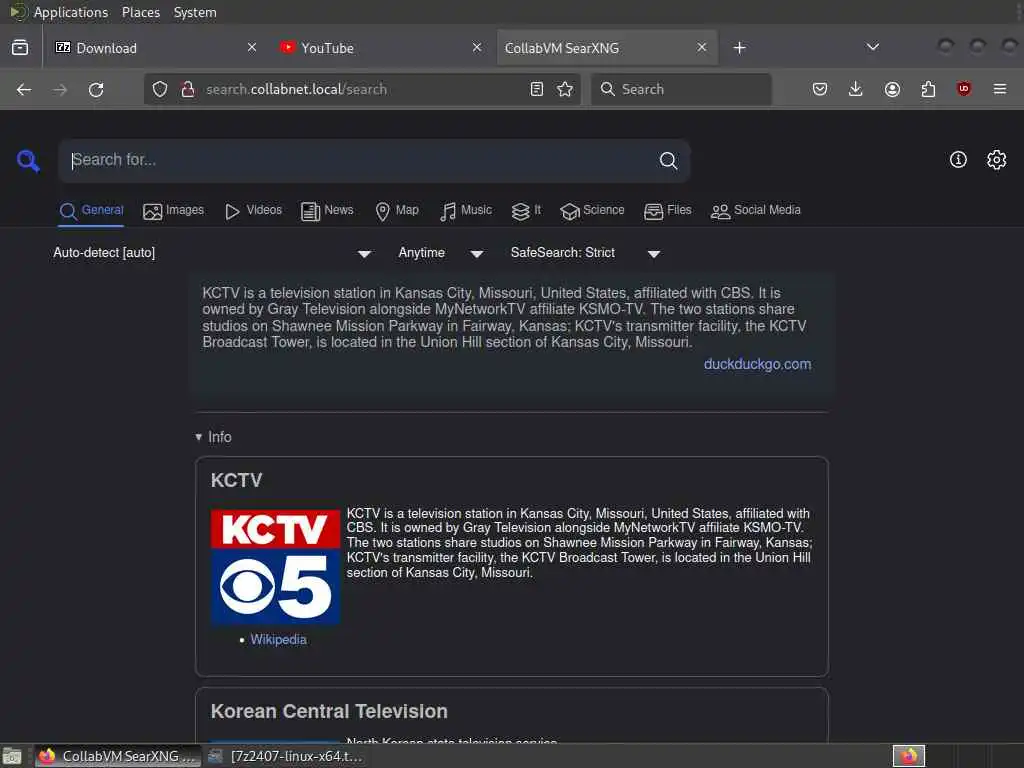
Task: Select the CollabVM SearXNG tab
Action: pos(607,48)
